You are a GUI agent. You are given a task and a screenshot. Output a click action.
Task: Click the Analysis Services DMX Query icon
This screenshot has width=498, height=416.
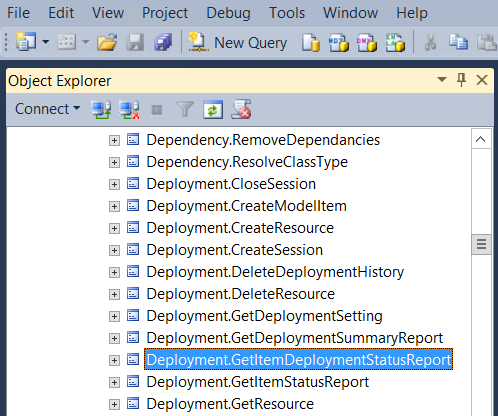coord(367,43)
